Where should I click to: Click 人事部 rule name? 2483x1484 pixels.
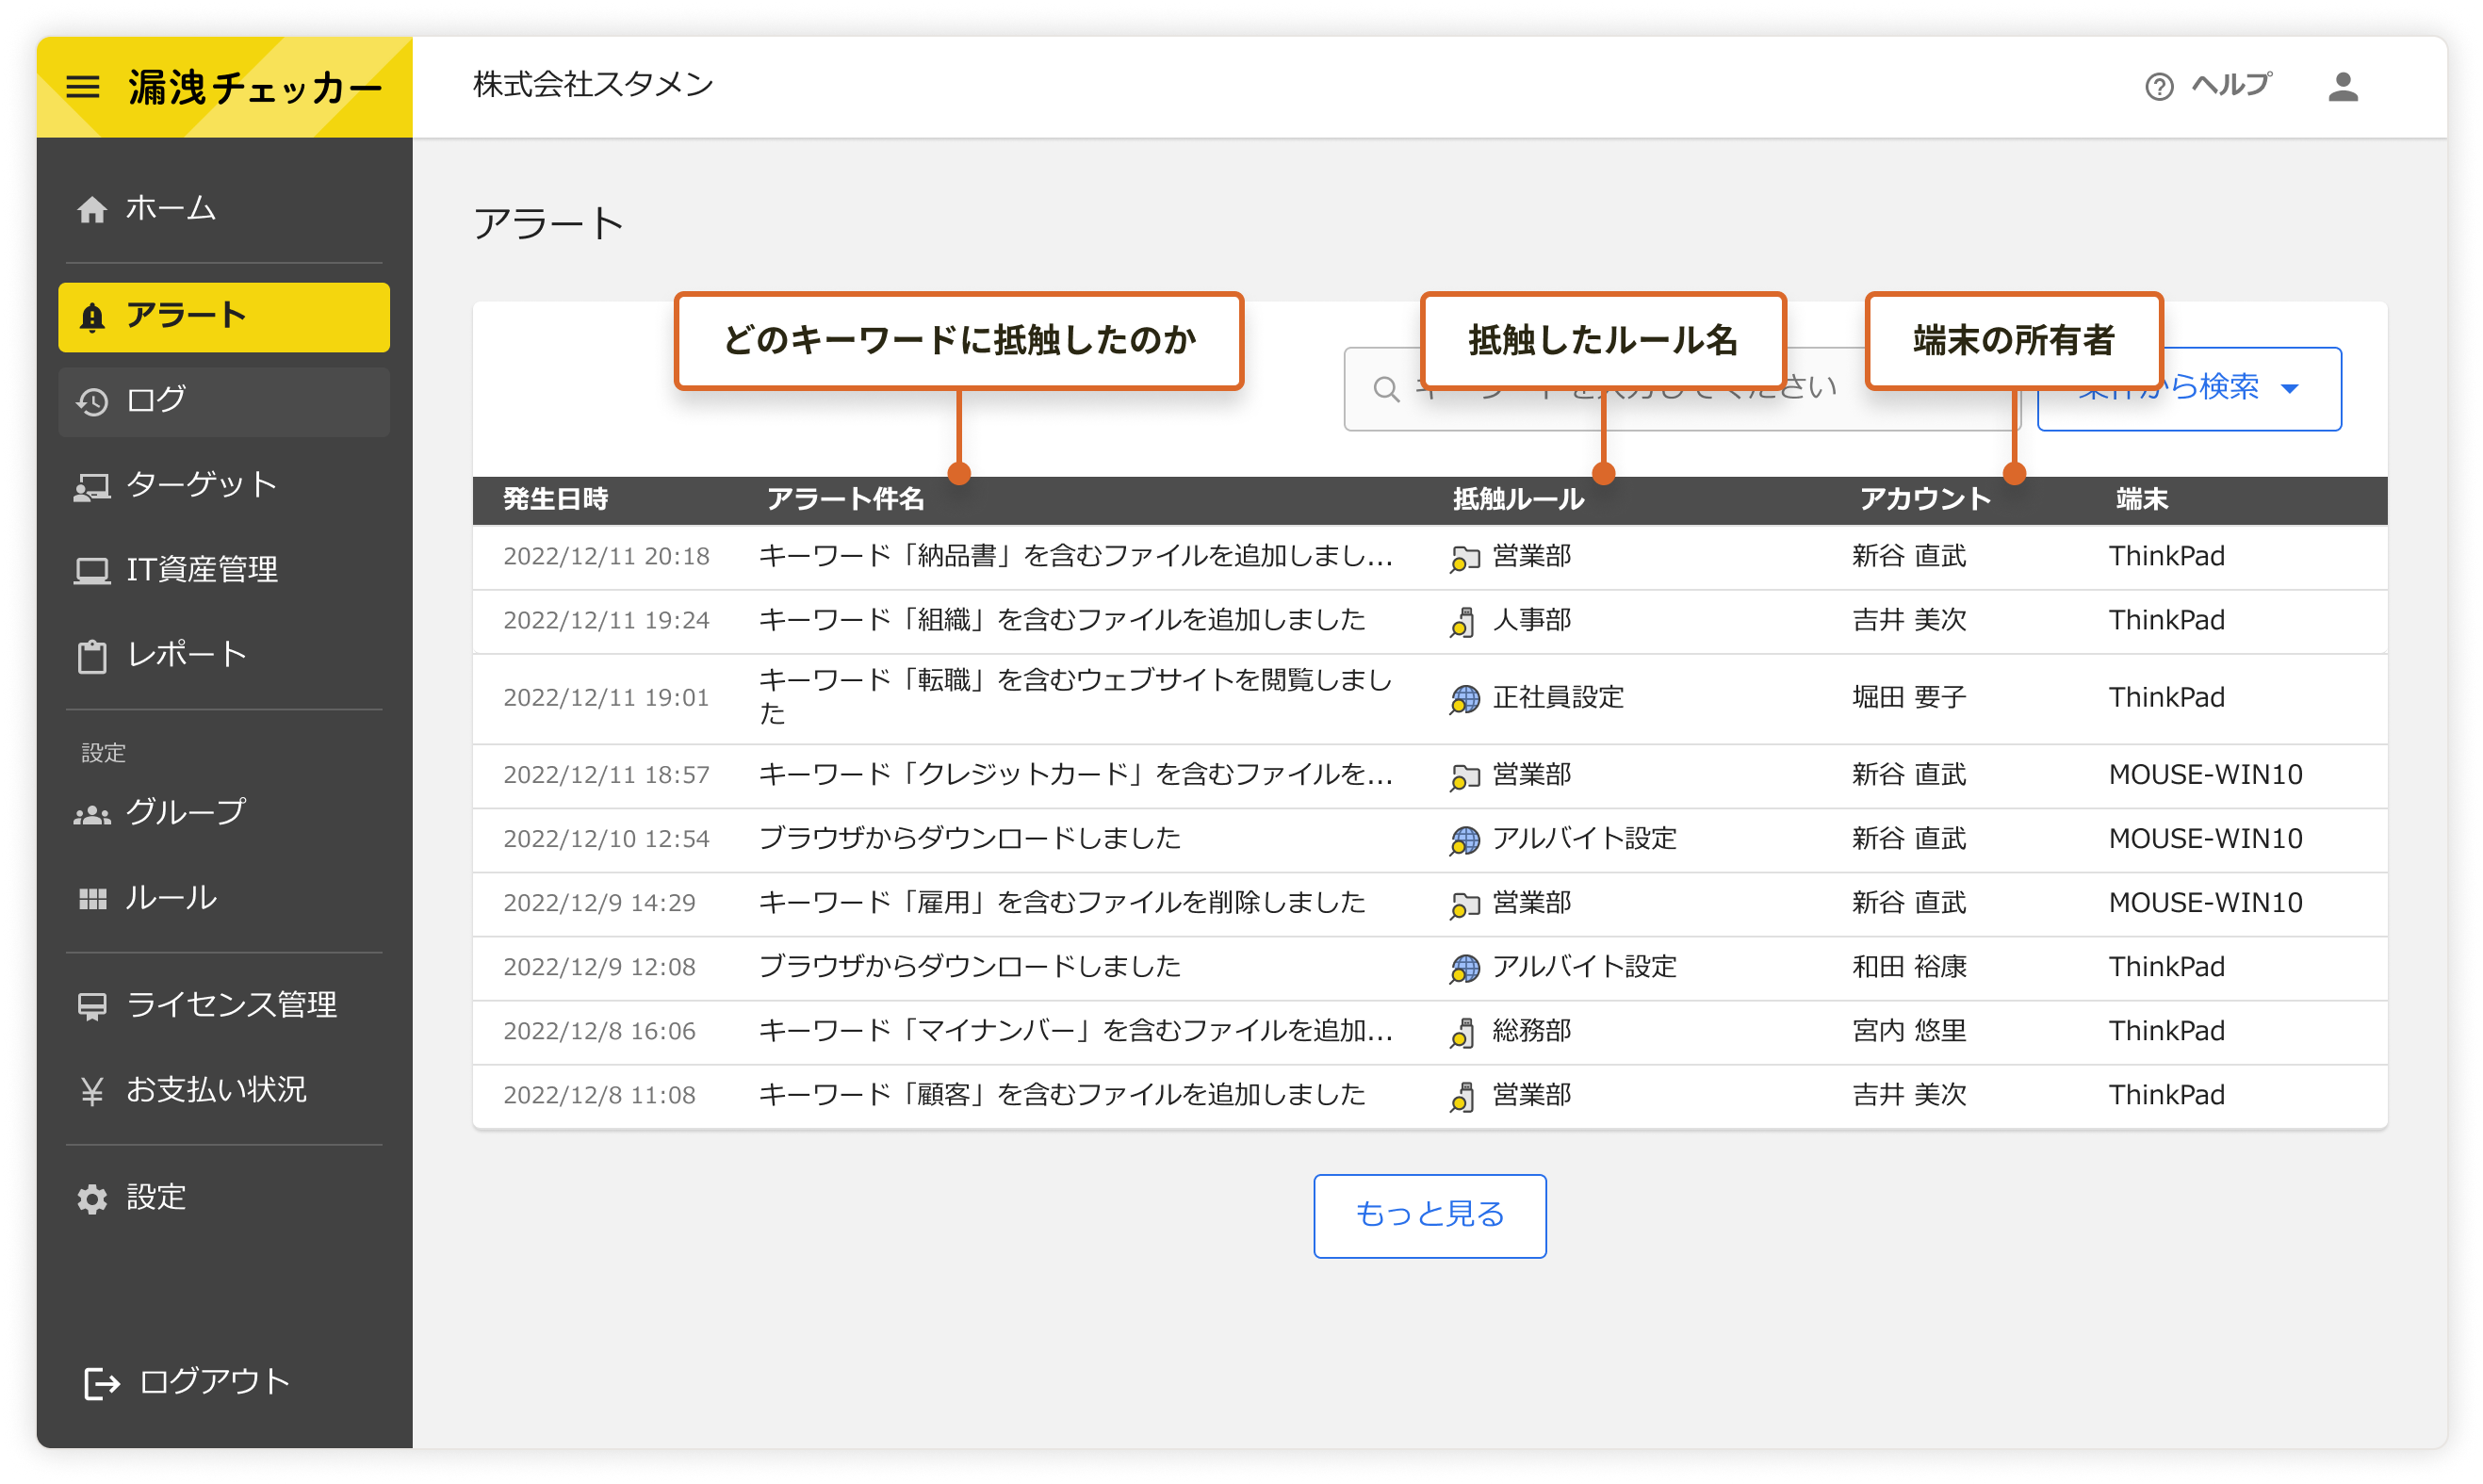click(1530, 621)
